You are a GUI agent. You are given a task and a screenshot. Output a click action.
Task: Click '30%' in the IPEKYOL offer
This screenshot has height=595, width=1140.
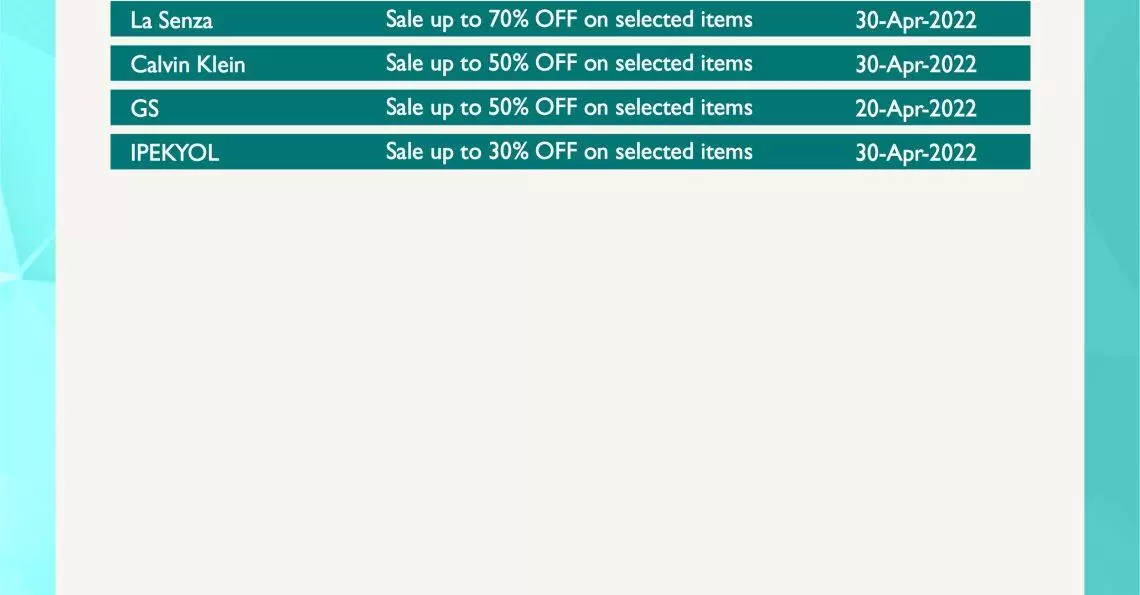click(x=508, y=152)
